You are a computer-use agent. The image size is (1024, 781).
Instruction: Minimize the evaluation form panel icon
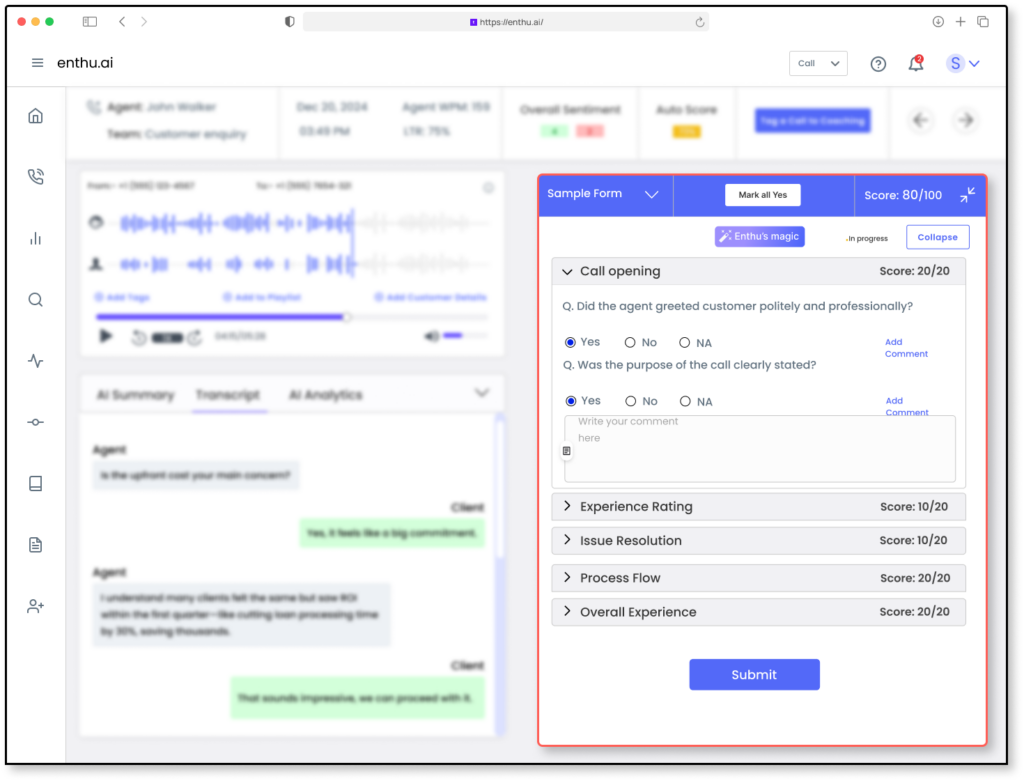(x=967, y=195)
